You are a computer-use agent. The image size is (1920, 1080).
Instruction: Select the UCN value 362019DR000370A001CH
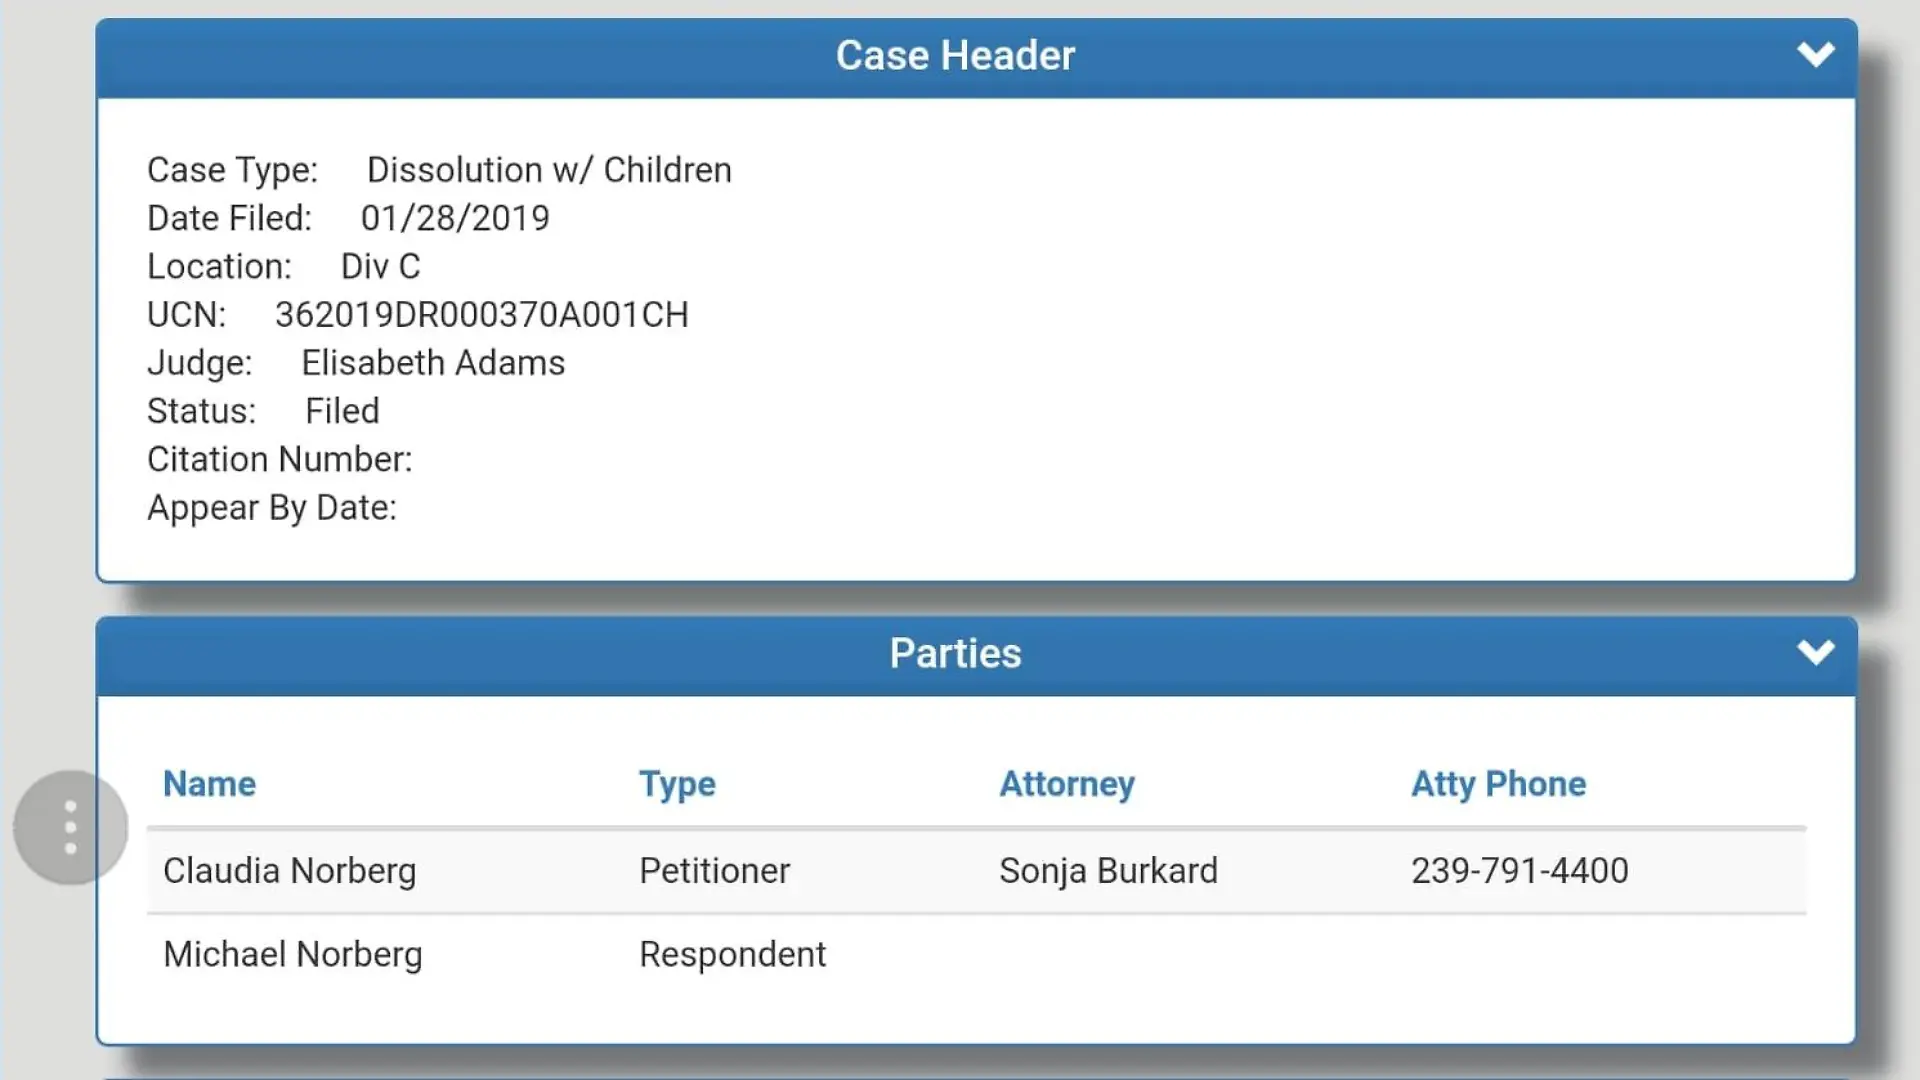click(x=481, y=315)
